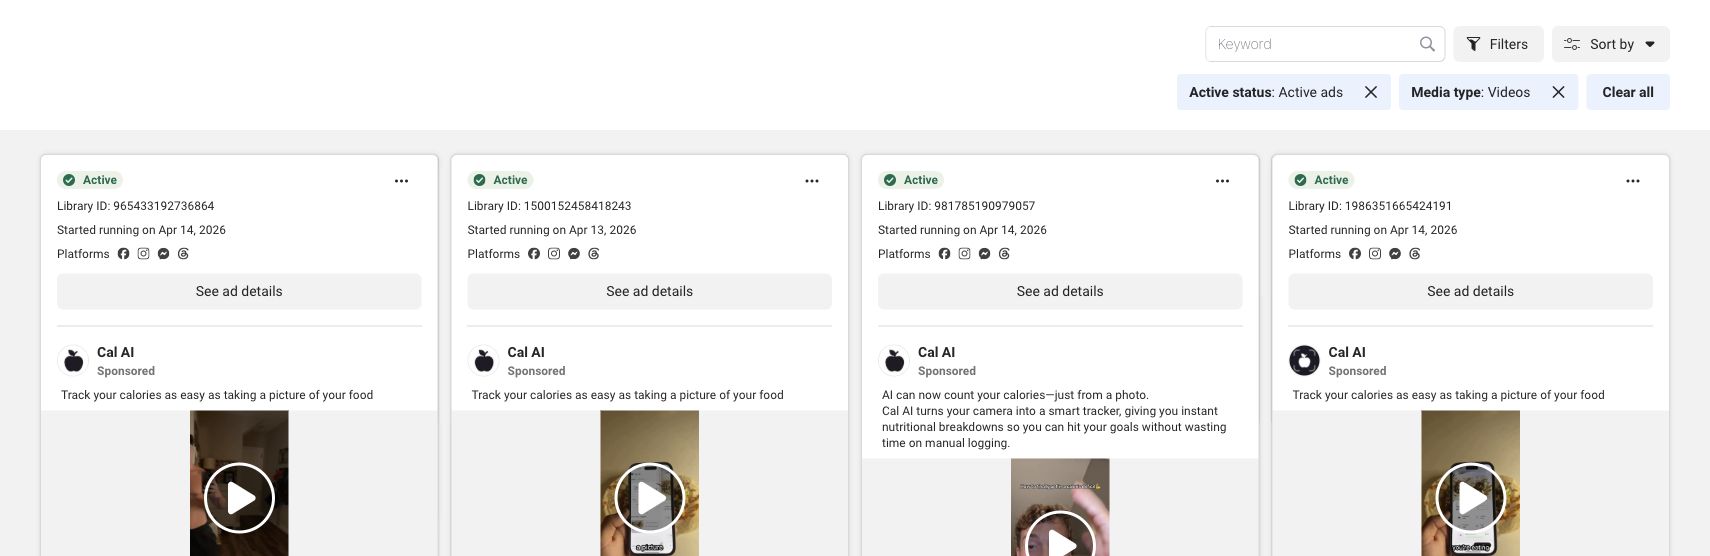1710x556 pixels.
Task: Open Cal AI page name on ad 981785190979057
Action: 936,352
